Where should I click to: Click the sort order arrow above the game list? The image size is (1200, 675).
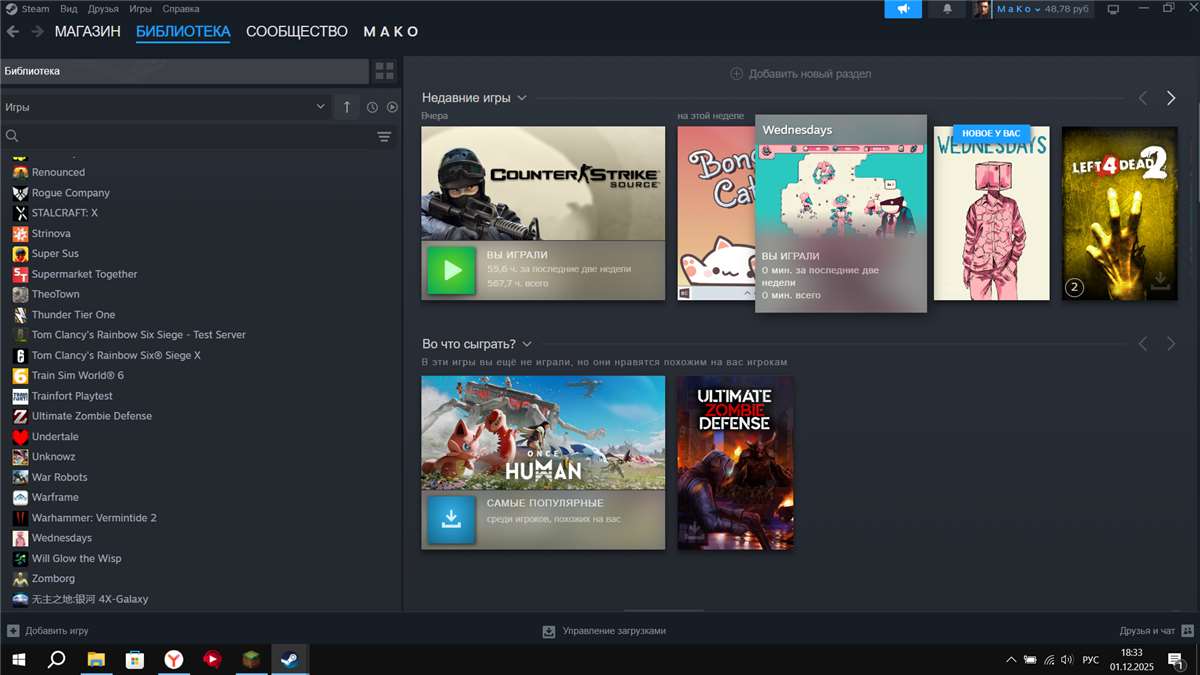pyautogui.click(x=346, y=106)
